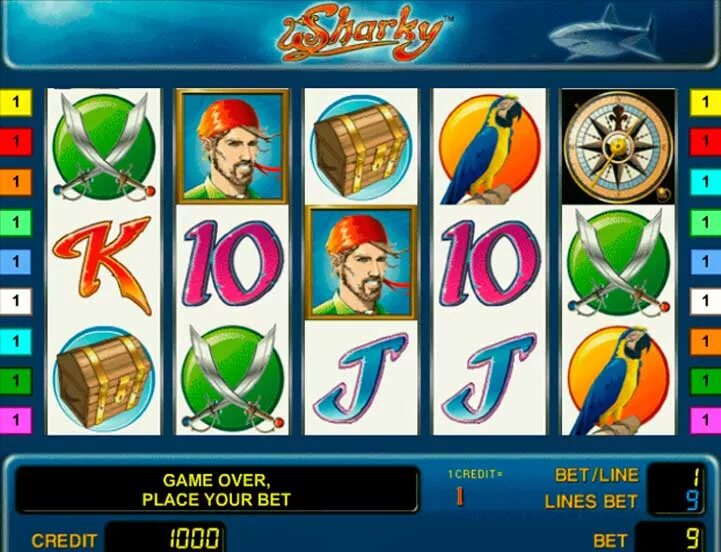Select the red payline marker on left side

pyautogui.click(x=16, y=142)
